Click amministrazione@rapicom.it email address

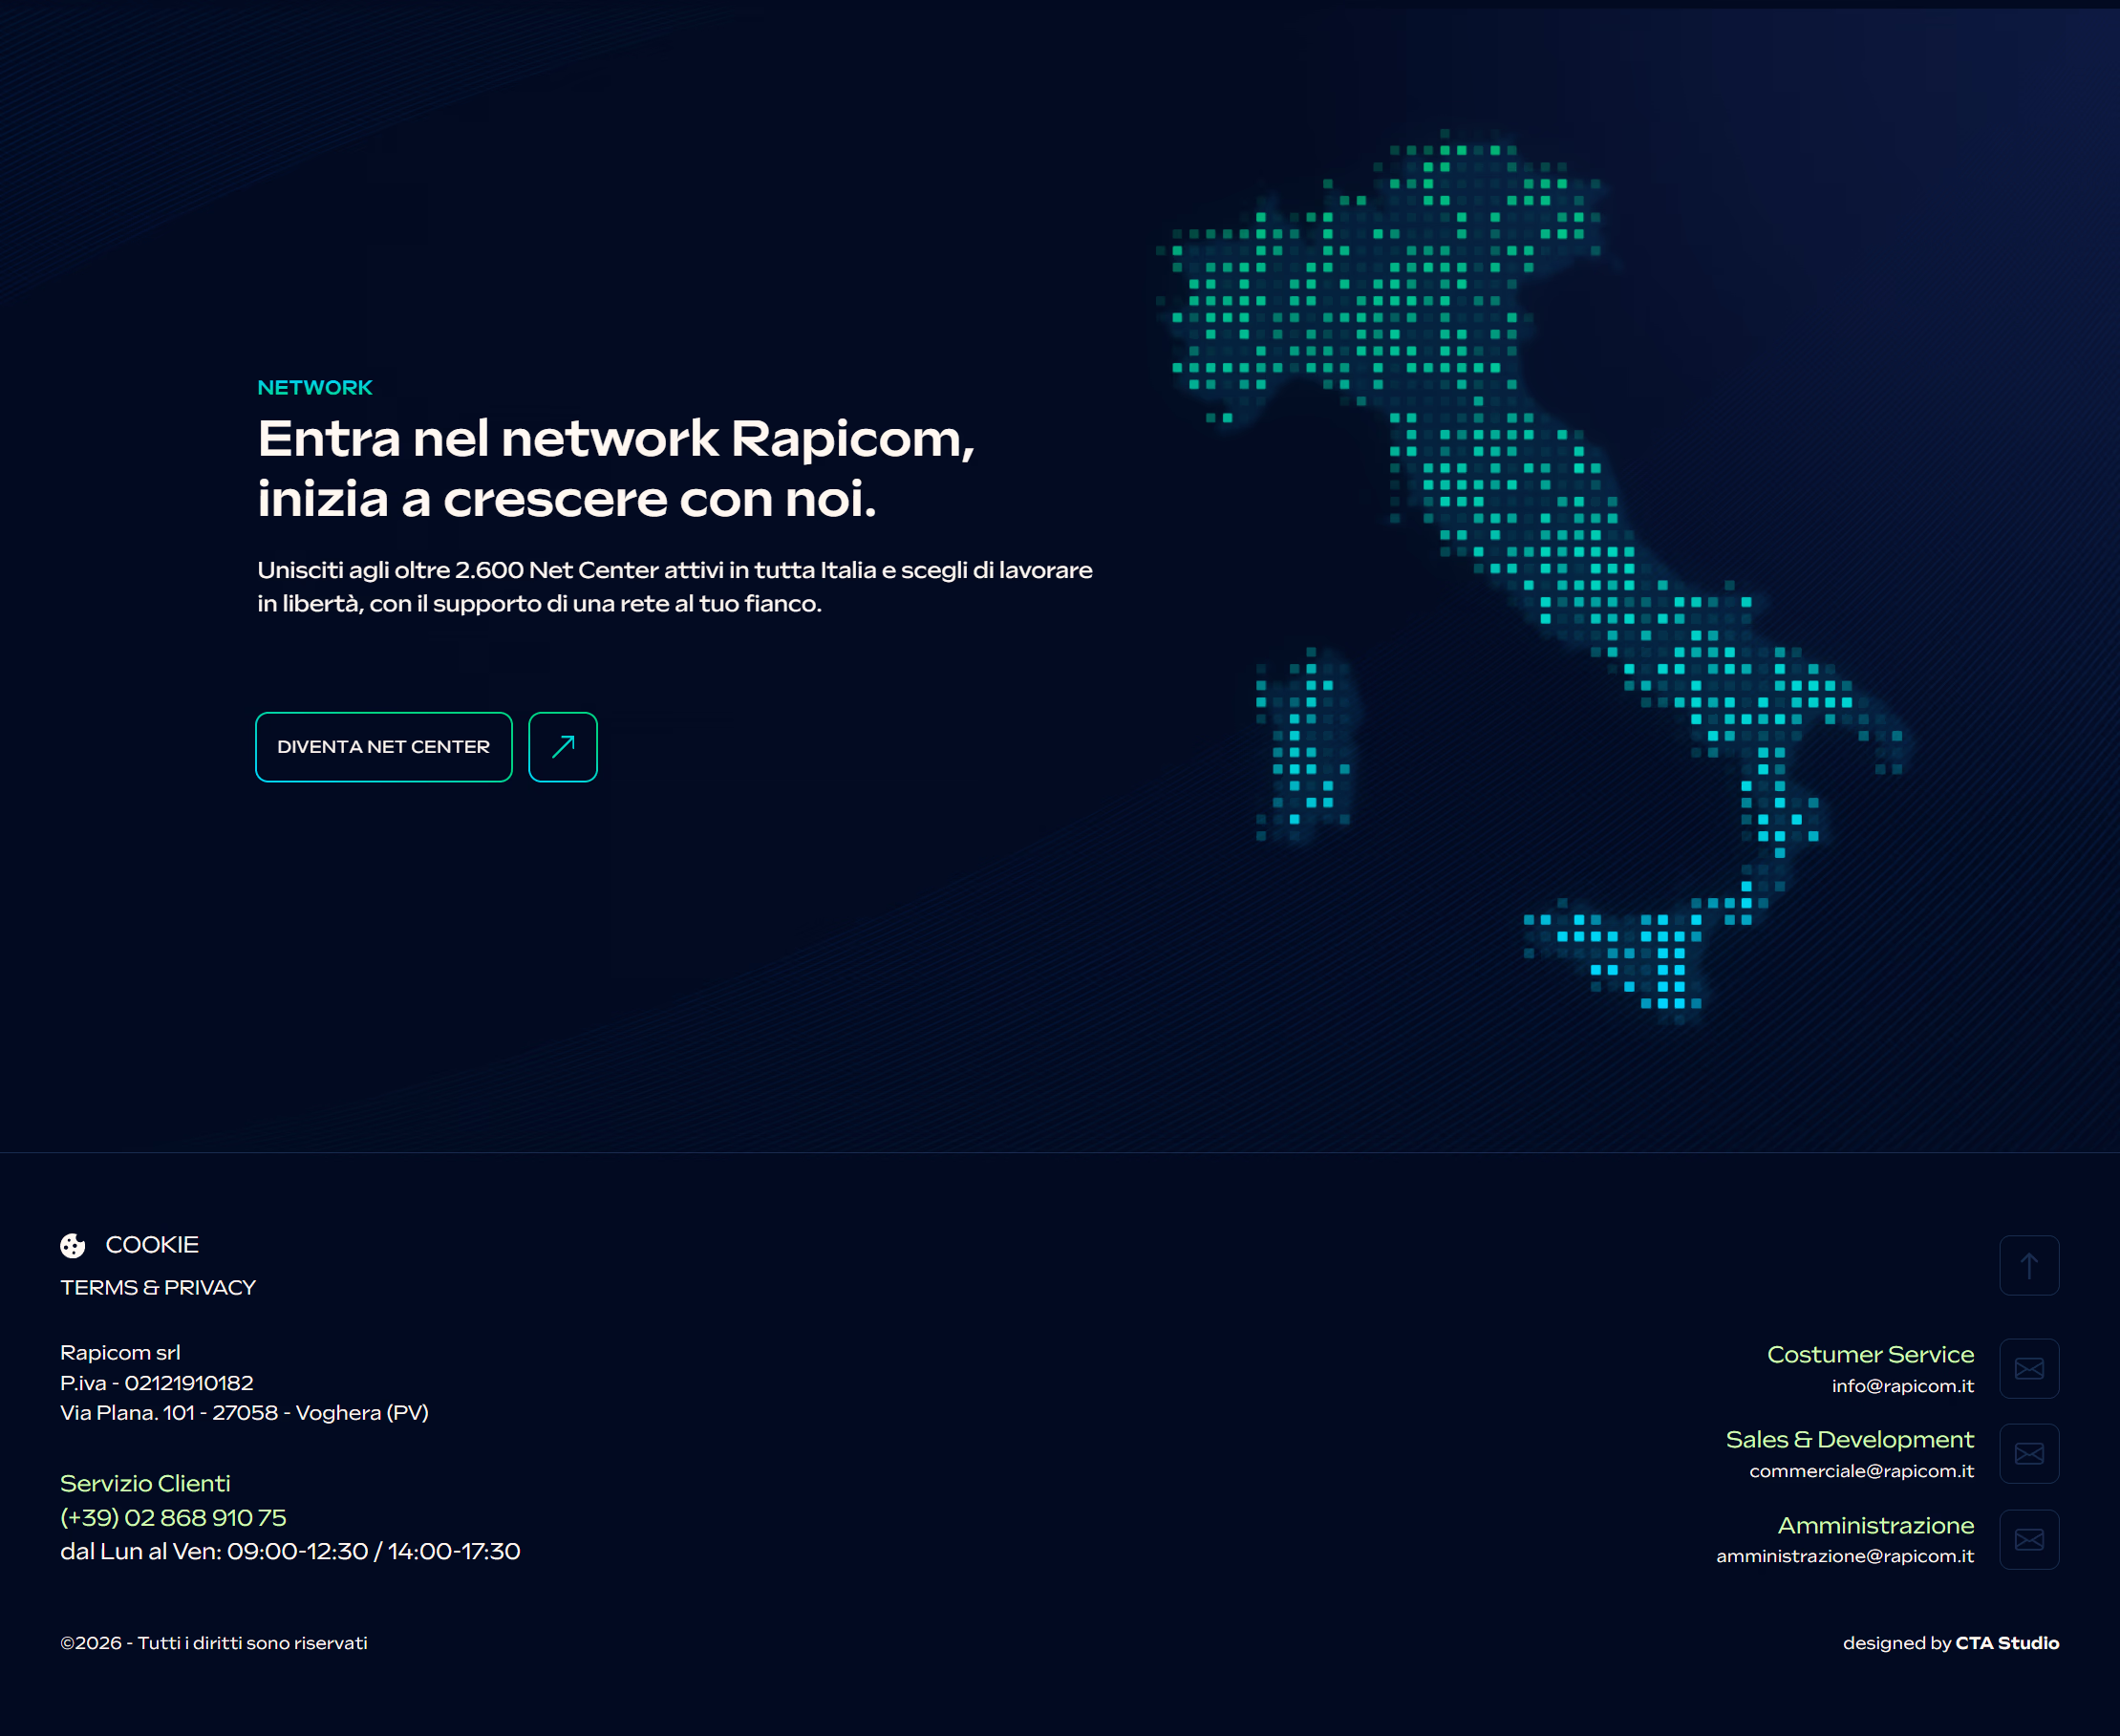pyautogui.click(x=1845, y=1556)
